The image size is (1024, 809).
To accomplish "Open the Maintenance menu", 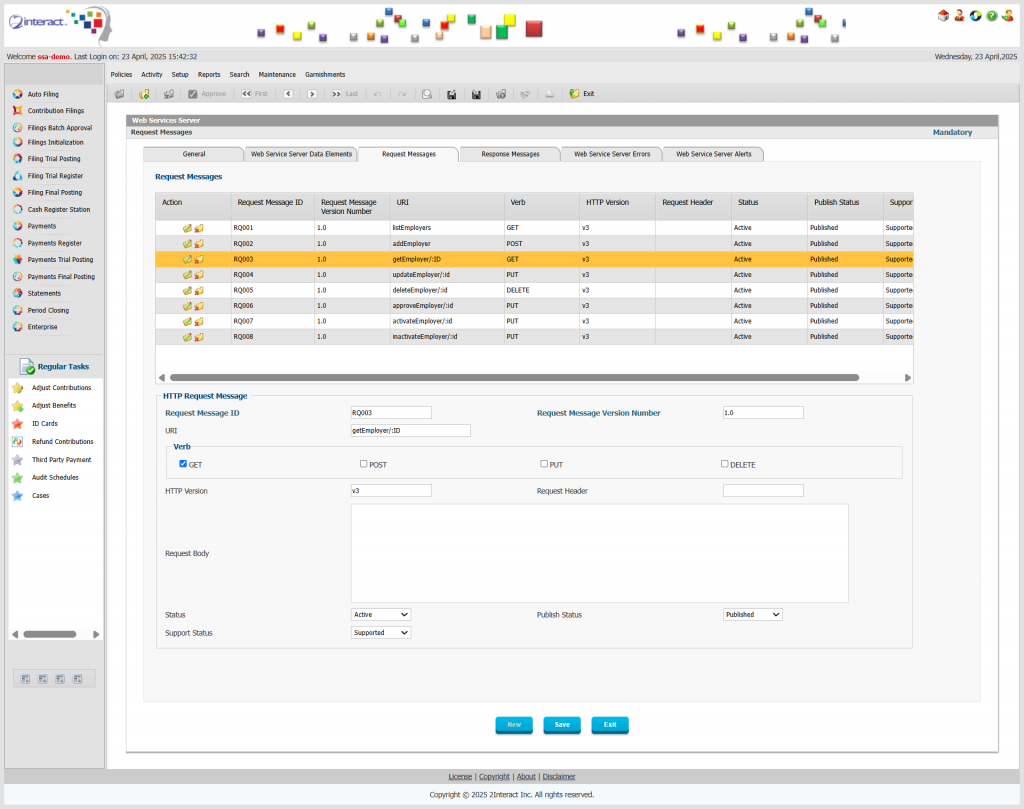I will pos(277,75).
